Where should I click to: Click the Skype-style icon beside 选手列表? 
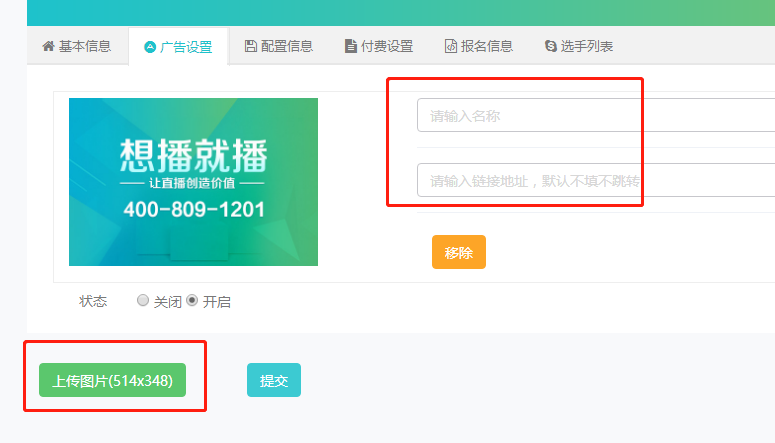[551, 46]
